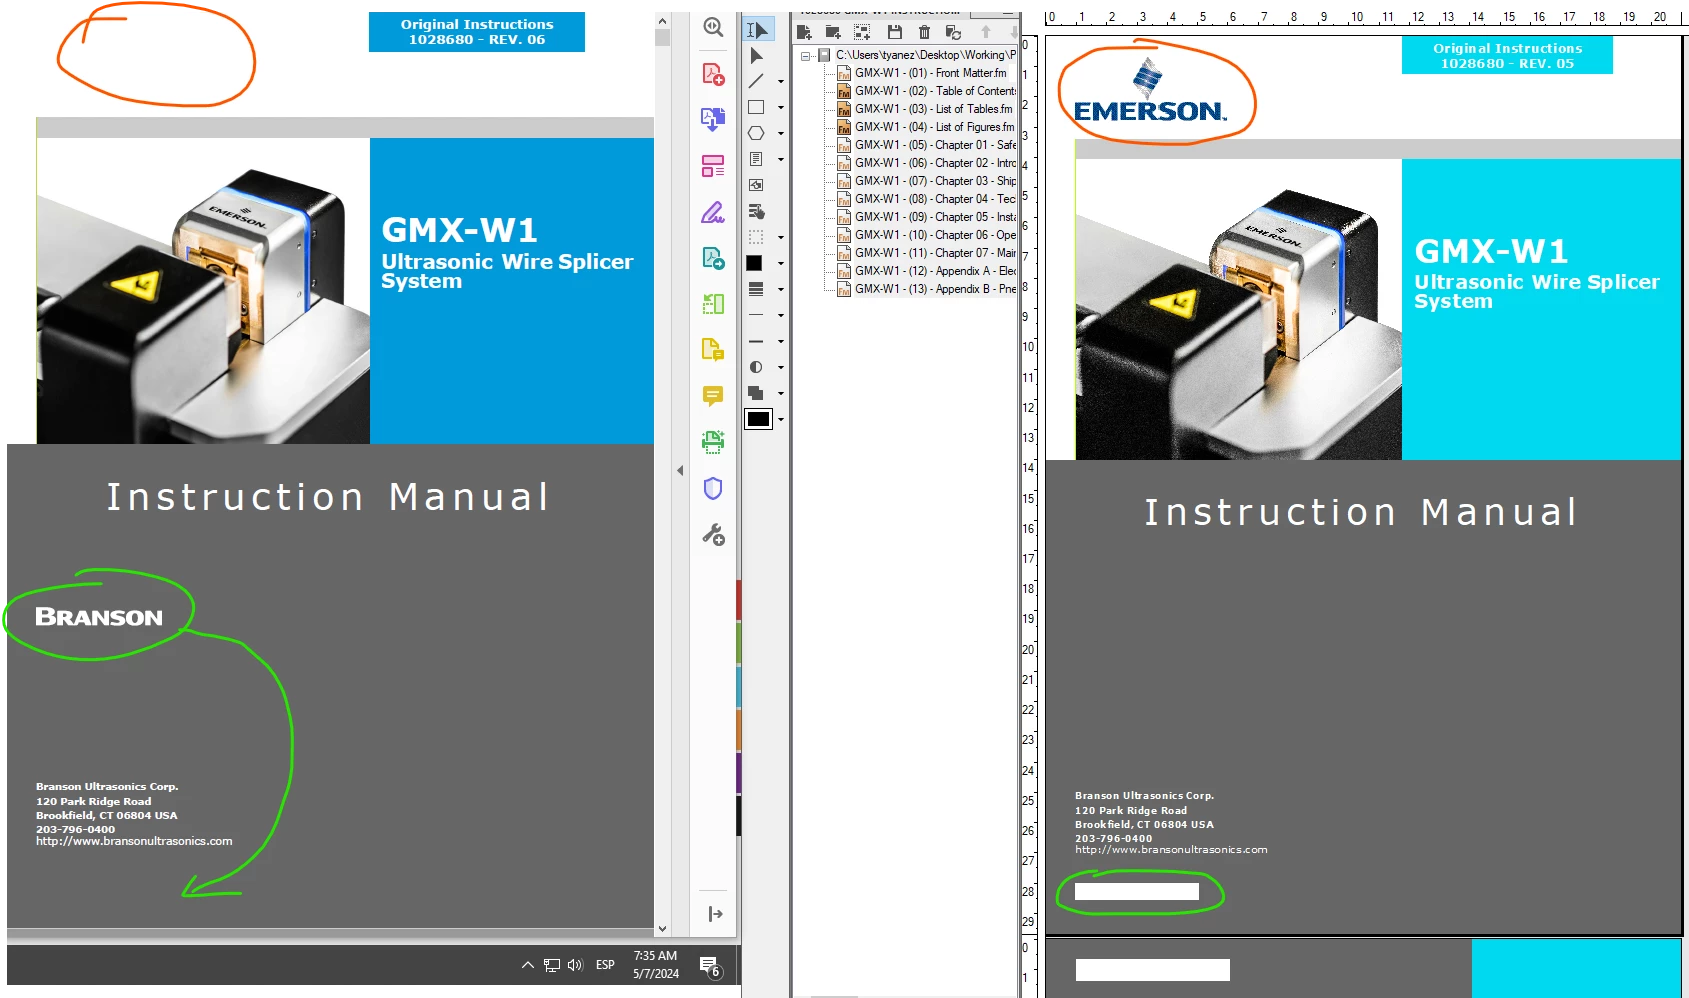Click the trash Delete icon in book panel
This screenshot has height=998, width=1689.
924,32
